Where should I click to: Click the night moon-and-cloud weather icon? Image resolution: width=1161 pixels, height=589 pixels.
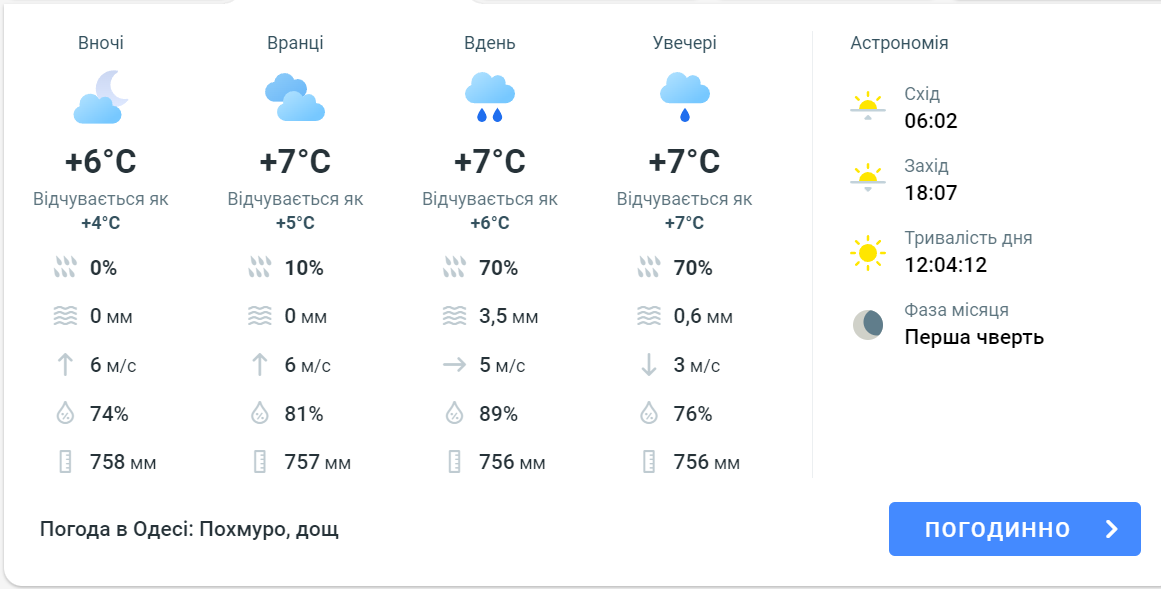101,97
